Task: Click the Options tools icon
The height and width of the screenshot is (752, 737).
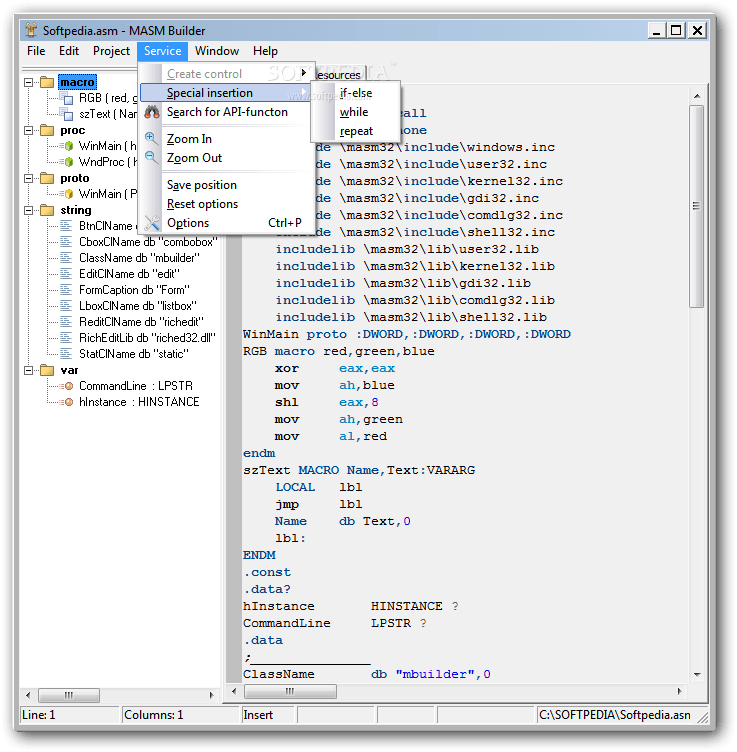Action: tap(152, 223)
